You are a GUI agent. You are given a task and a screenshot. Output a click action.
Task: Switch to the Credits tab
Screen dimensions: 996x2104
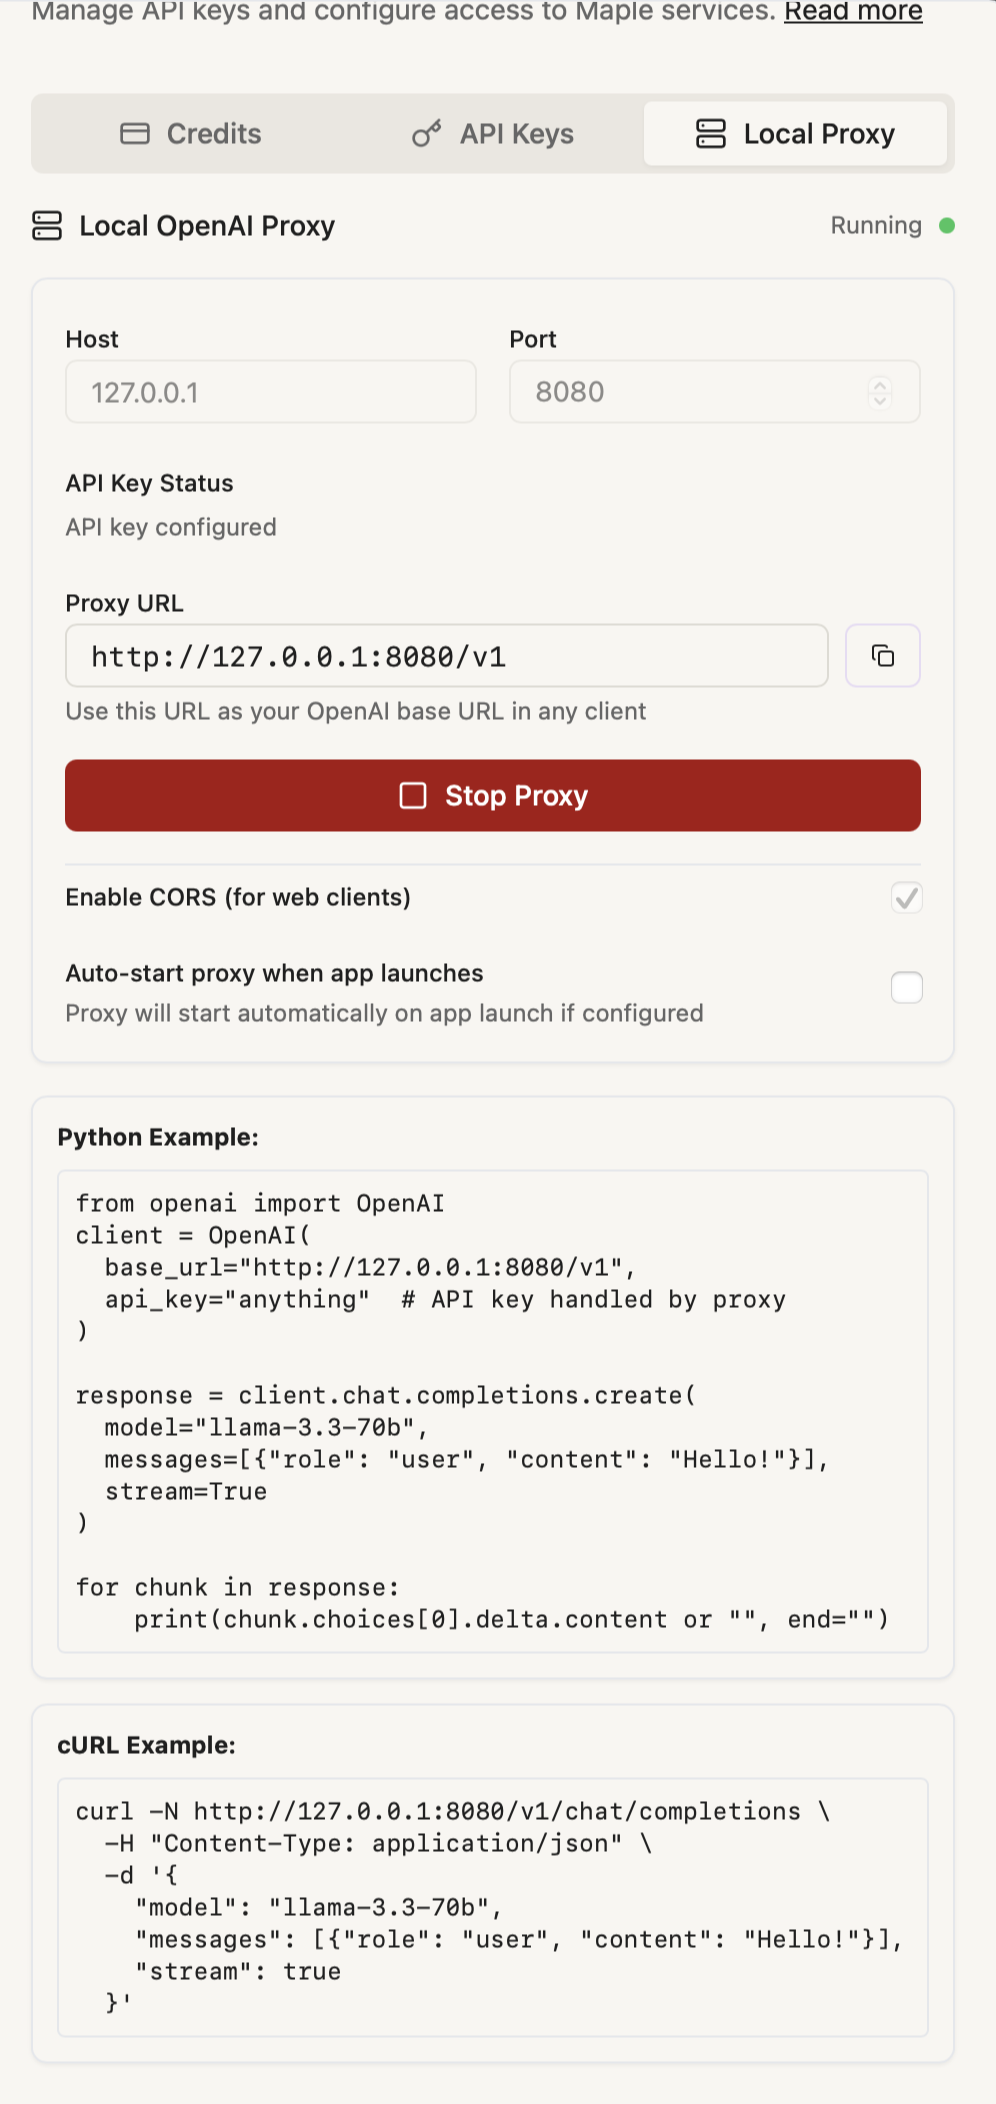[x=191, y=134]
